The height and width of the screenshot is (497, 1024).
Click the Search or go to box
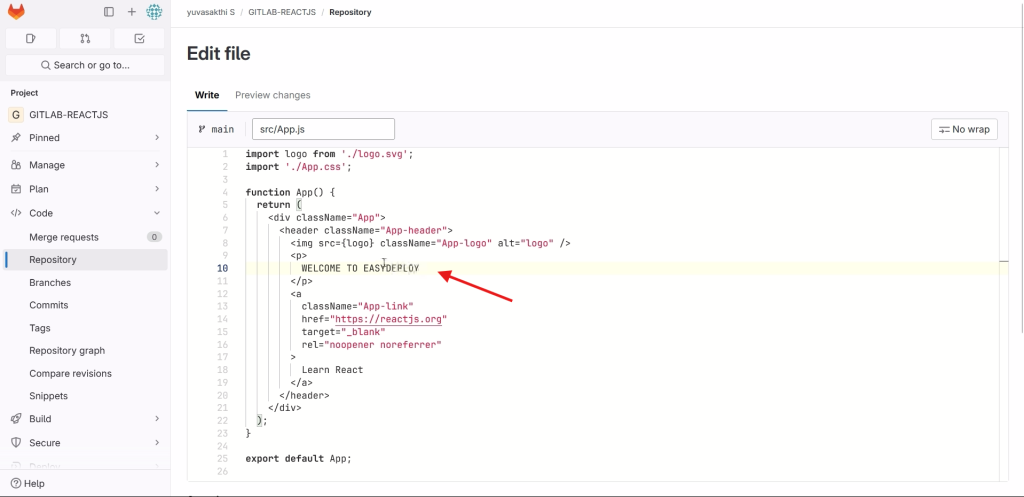[x=85, y=65]
